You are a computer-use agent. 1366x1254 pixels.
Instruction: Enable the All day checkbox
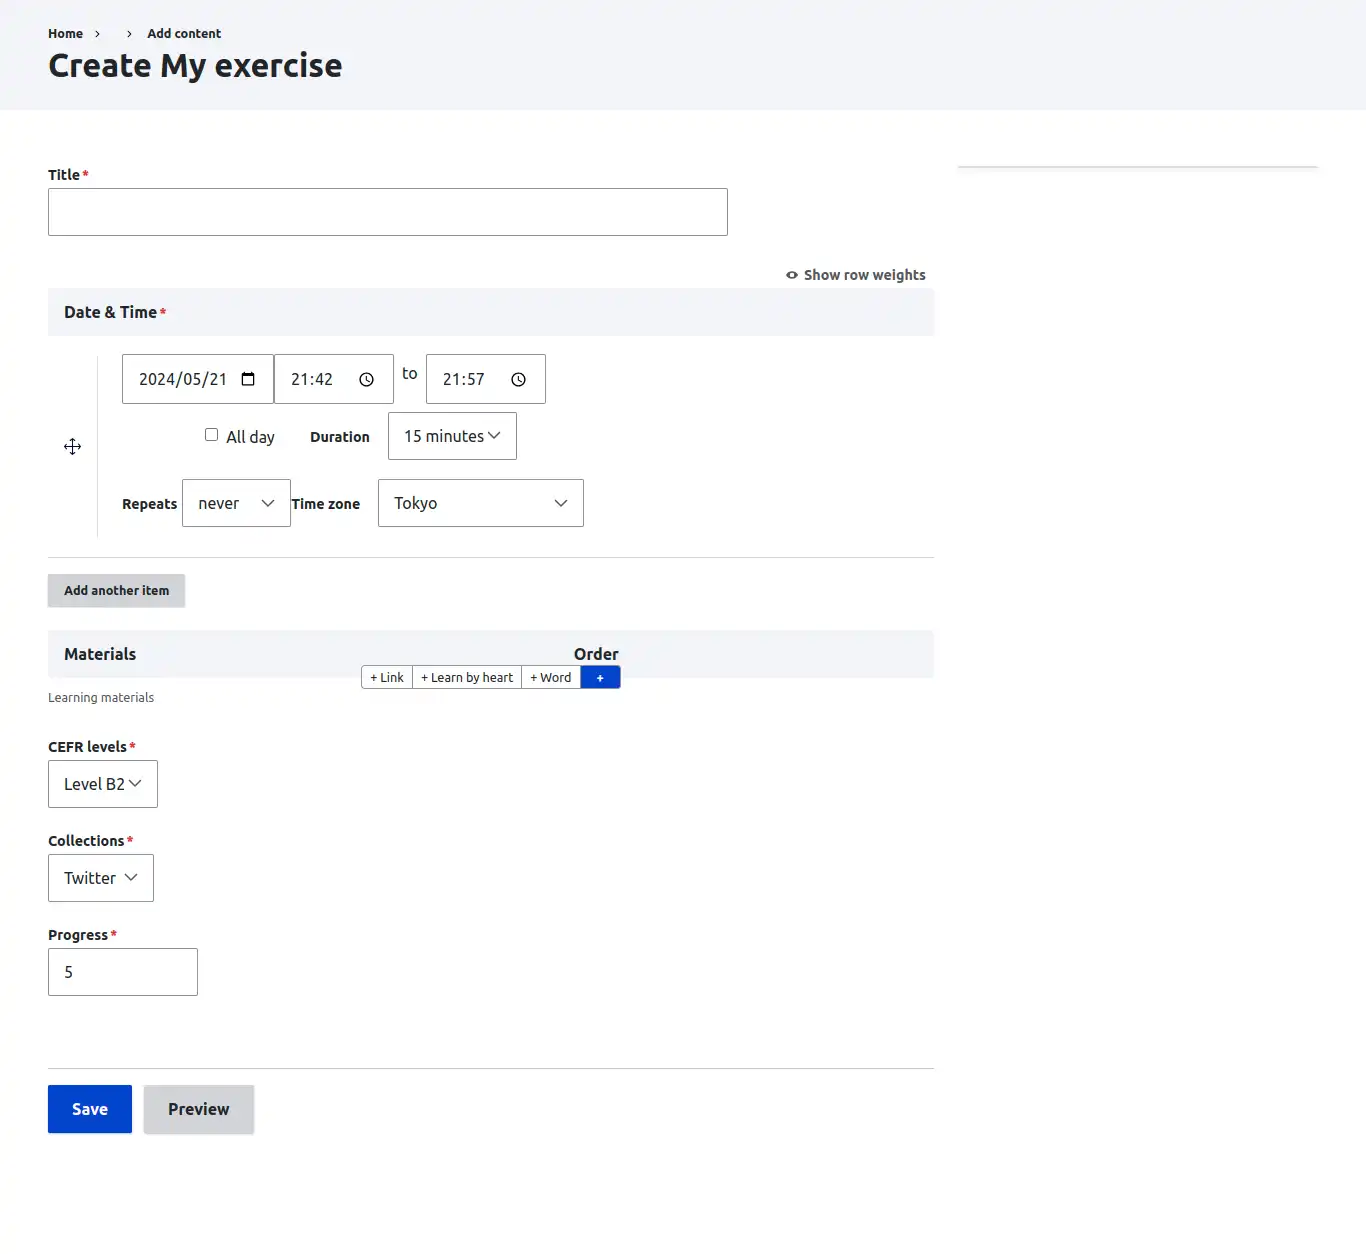[211, 435]
